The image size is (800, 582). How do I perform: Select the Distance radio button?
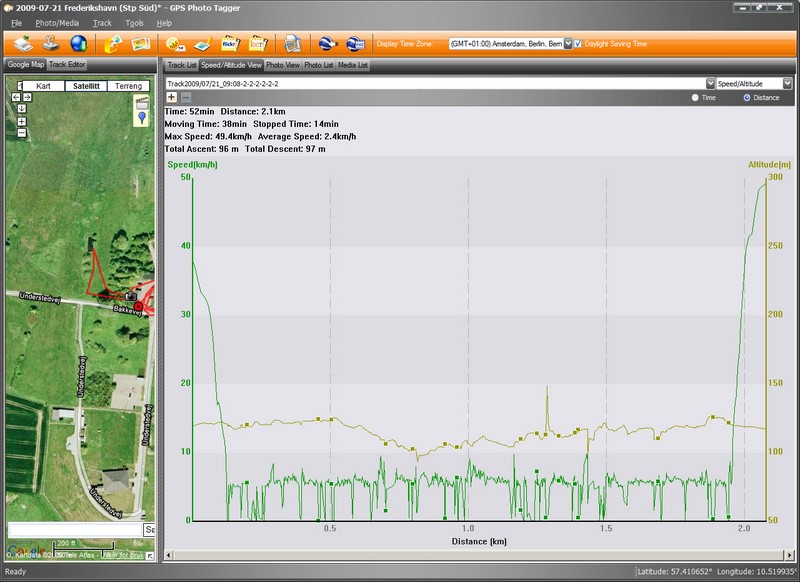pyautogui.click(x=746, y=97)
